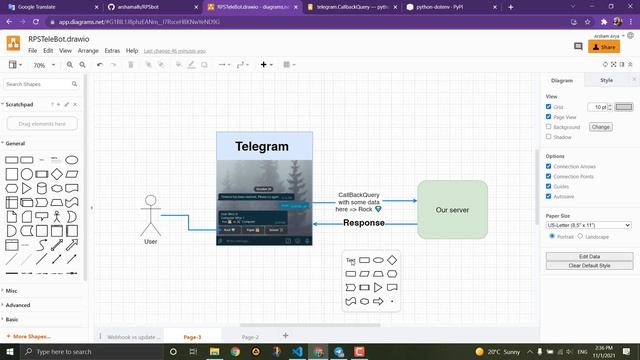Open the insert plus dropdown
The image size is (640, 360).
[266, 64]
